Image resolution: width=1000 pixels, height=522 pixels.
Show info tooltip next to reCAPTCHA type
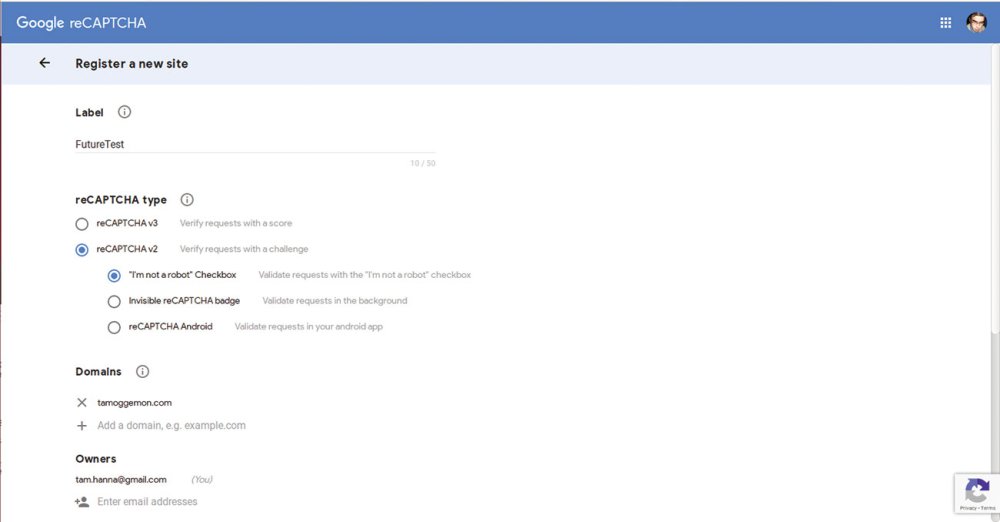coord(187,200)
